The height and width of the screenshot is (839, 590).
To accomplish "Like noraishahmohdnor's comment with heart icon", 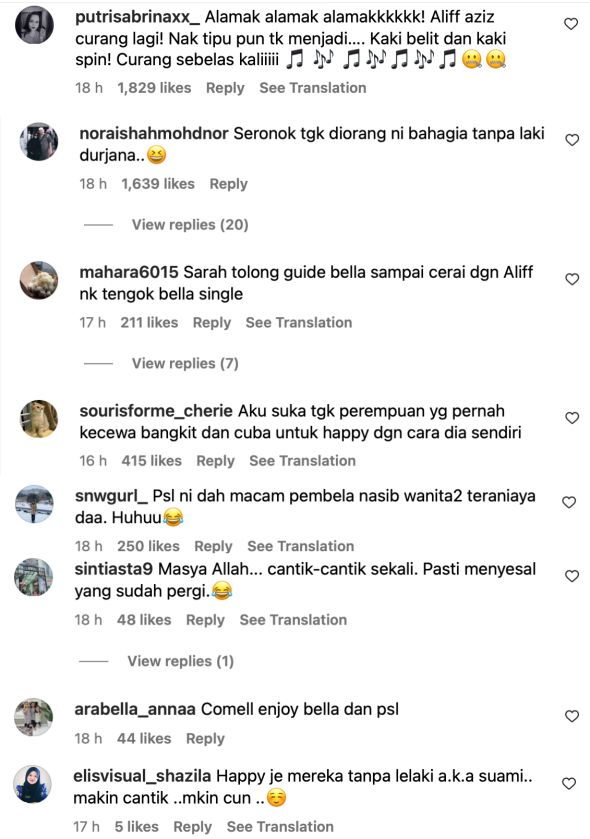I will point(572,140).
